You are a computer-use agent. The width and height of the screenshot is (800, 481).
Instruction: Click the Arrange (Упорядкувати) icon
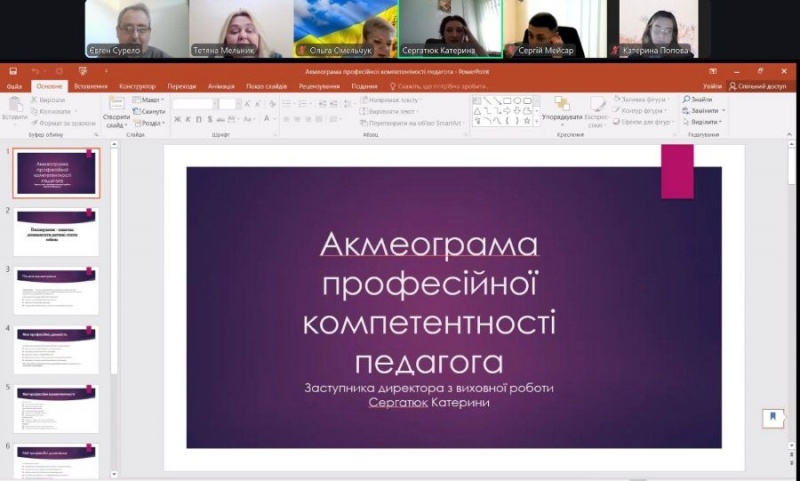561,107
